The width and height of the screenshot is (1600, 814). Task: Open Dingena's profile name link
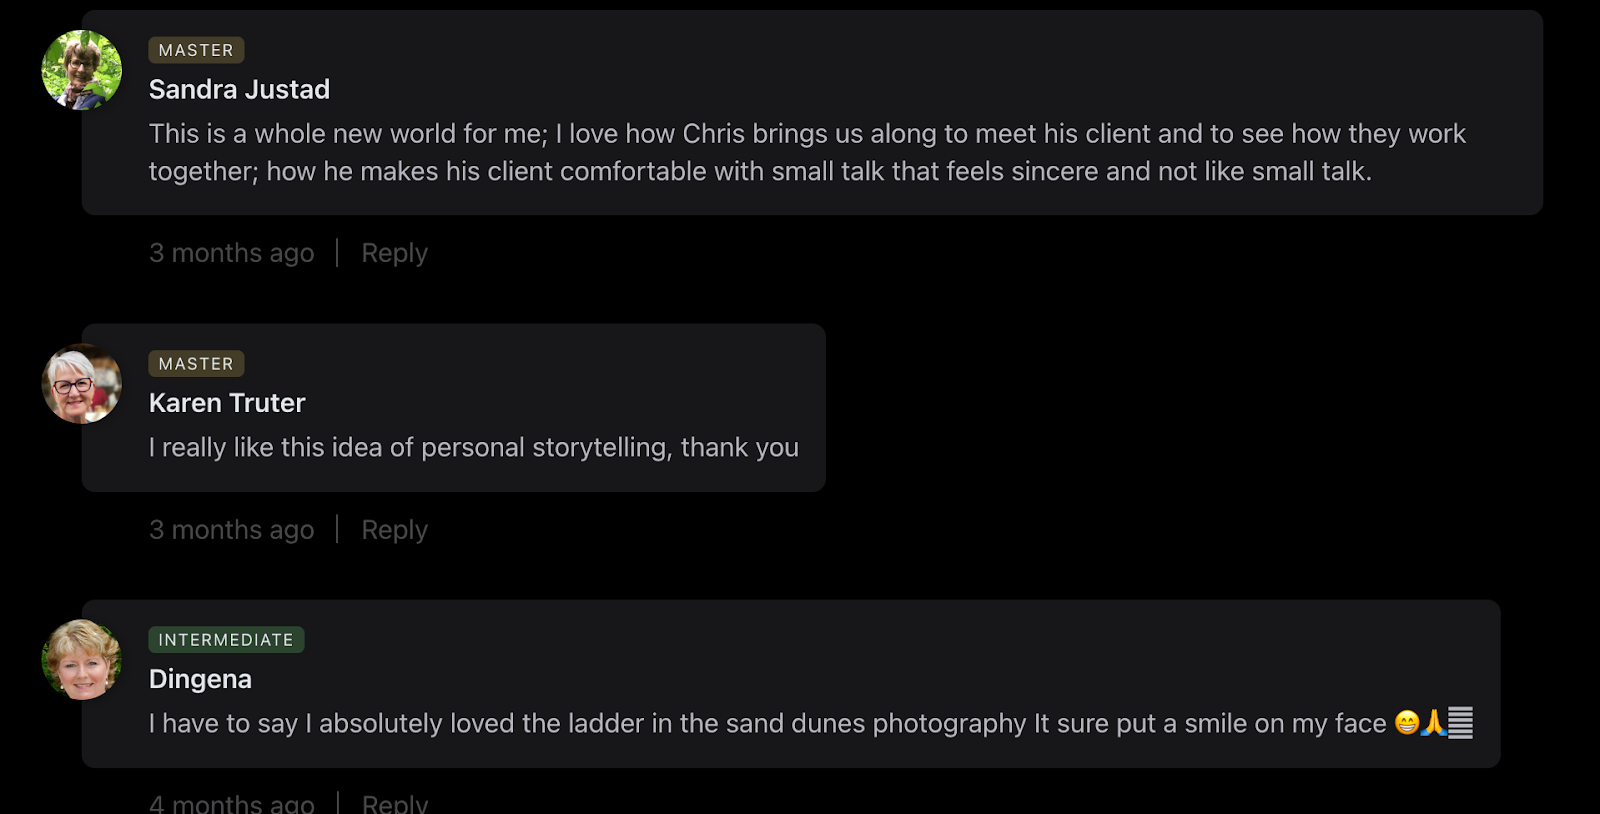tap(200, 679)
